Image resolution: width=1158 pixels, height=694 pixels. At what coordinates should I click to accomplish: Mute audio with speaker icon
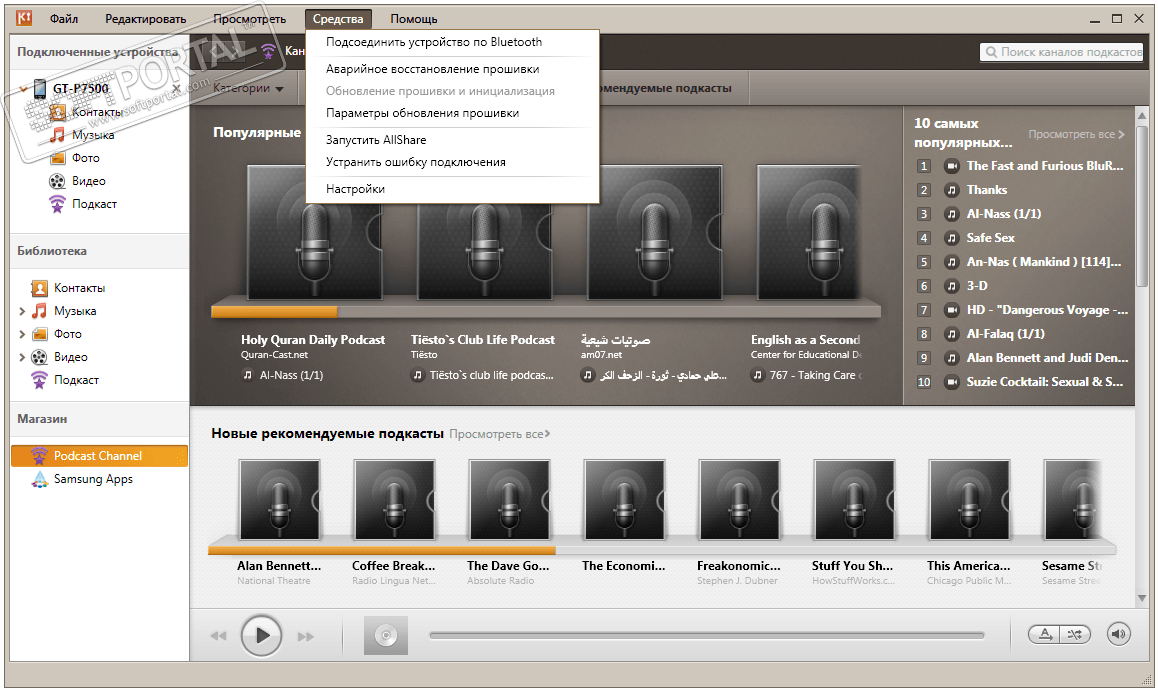coord(1119,634)
